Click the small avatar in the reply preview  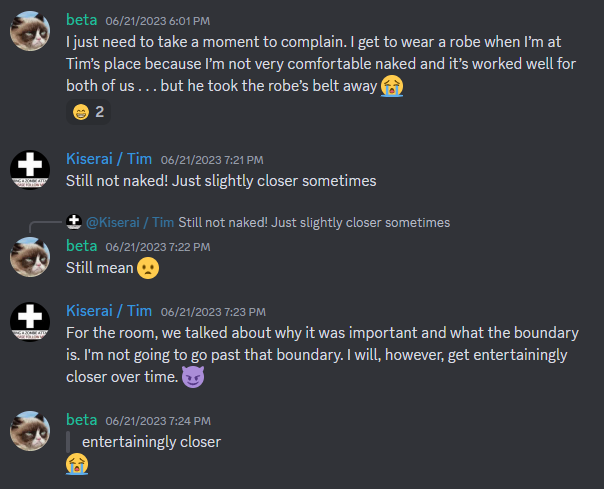coord(73,222)
